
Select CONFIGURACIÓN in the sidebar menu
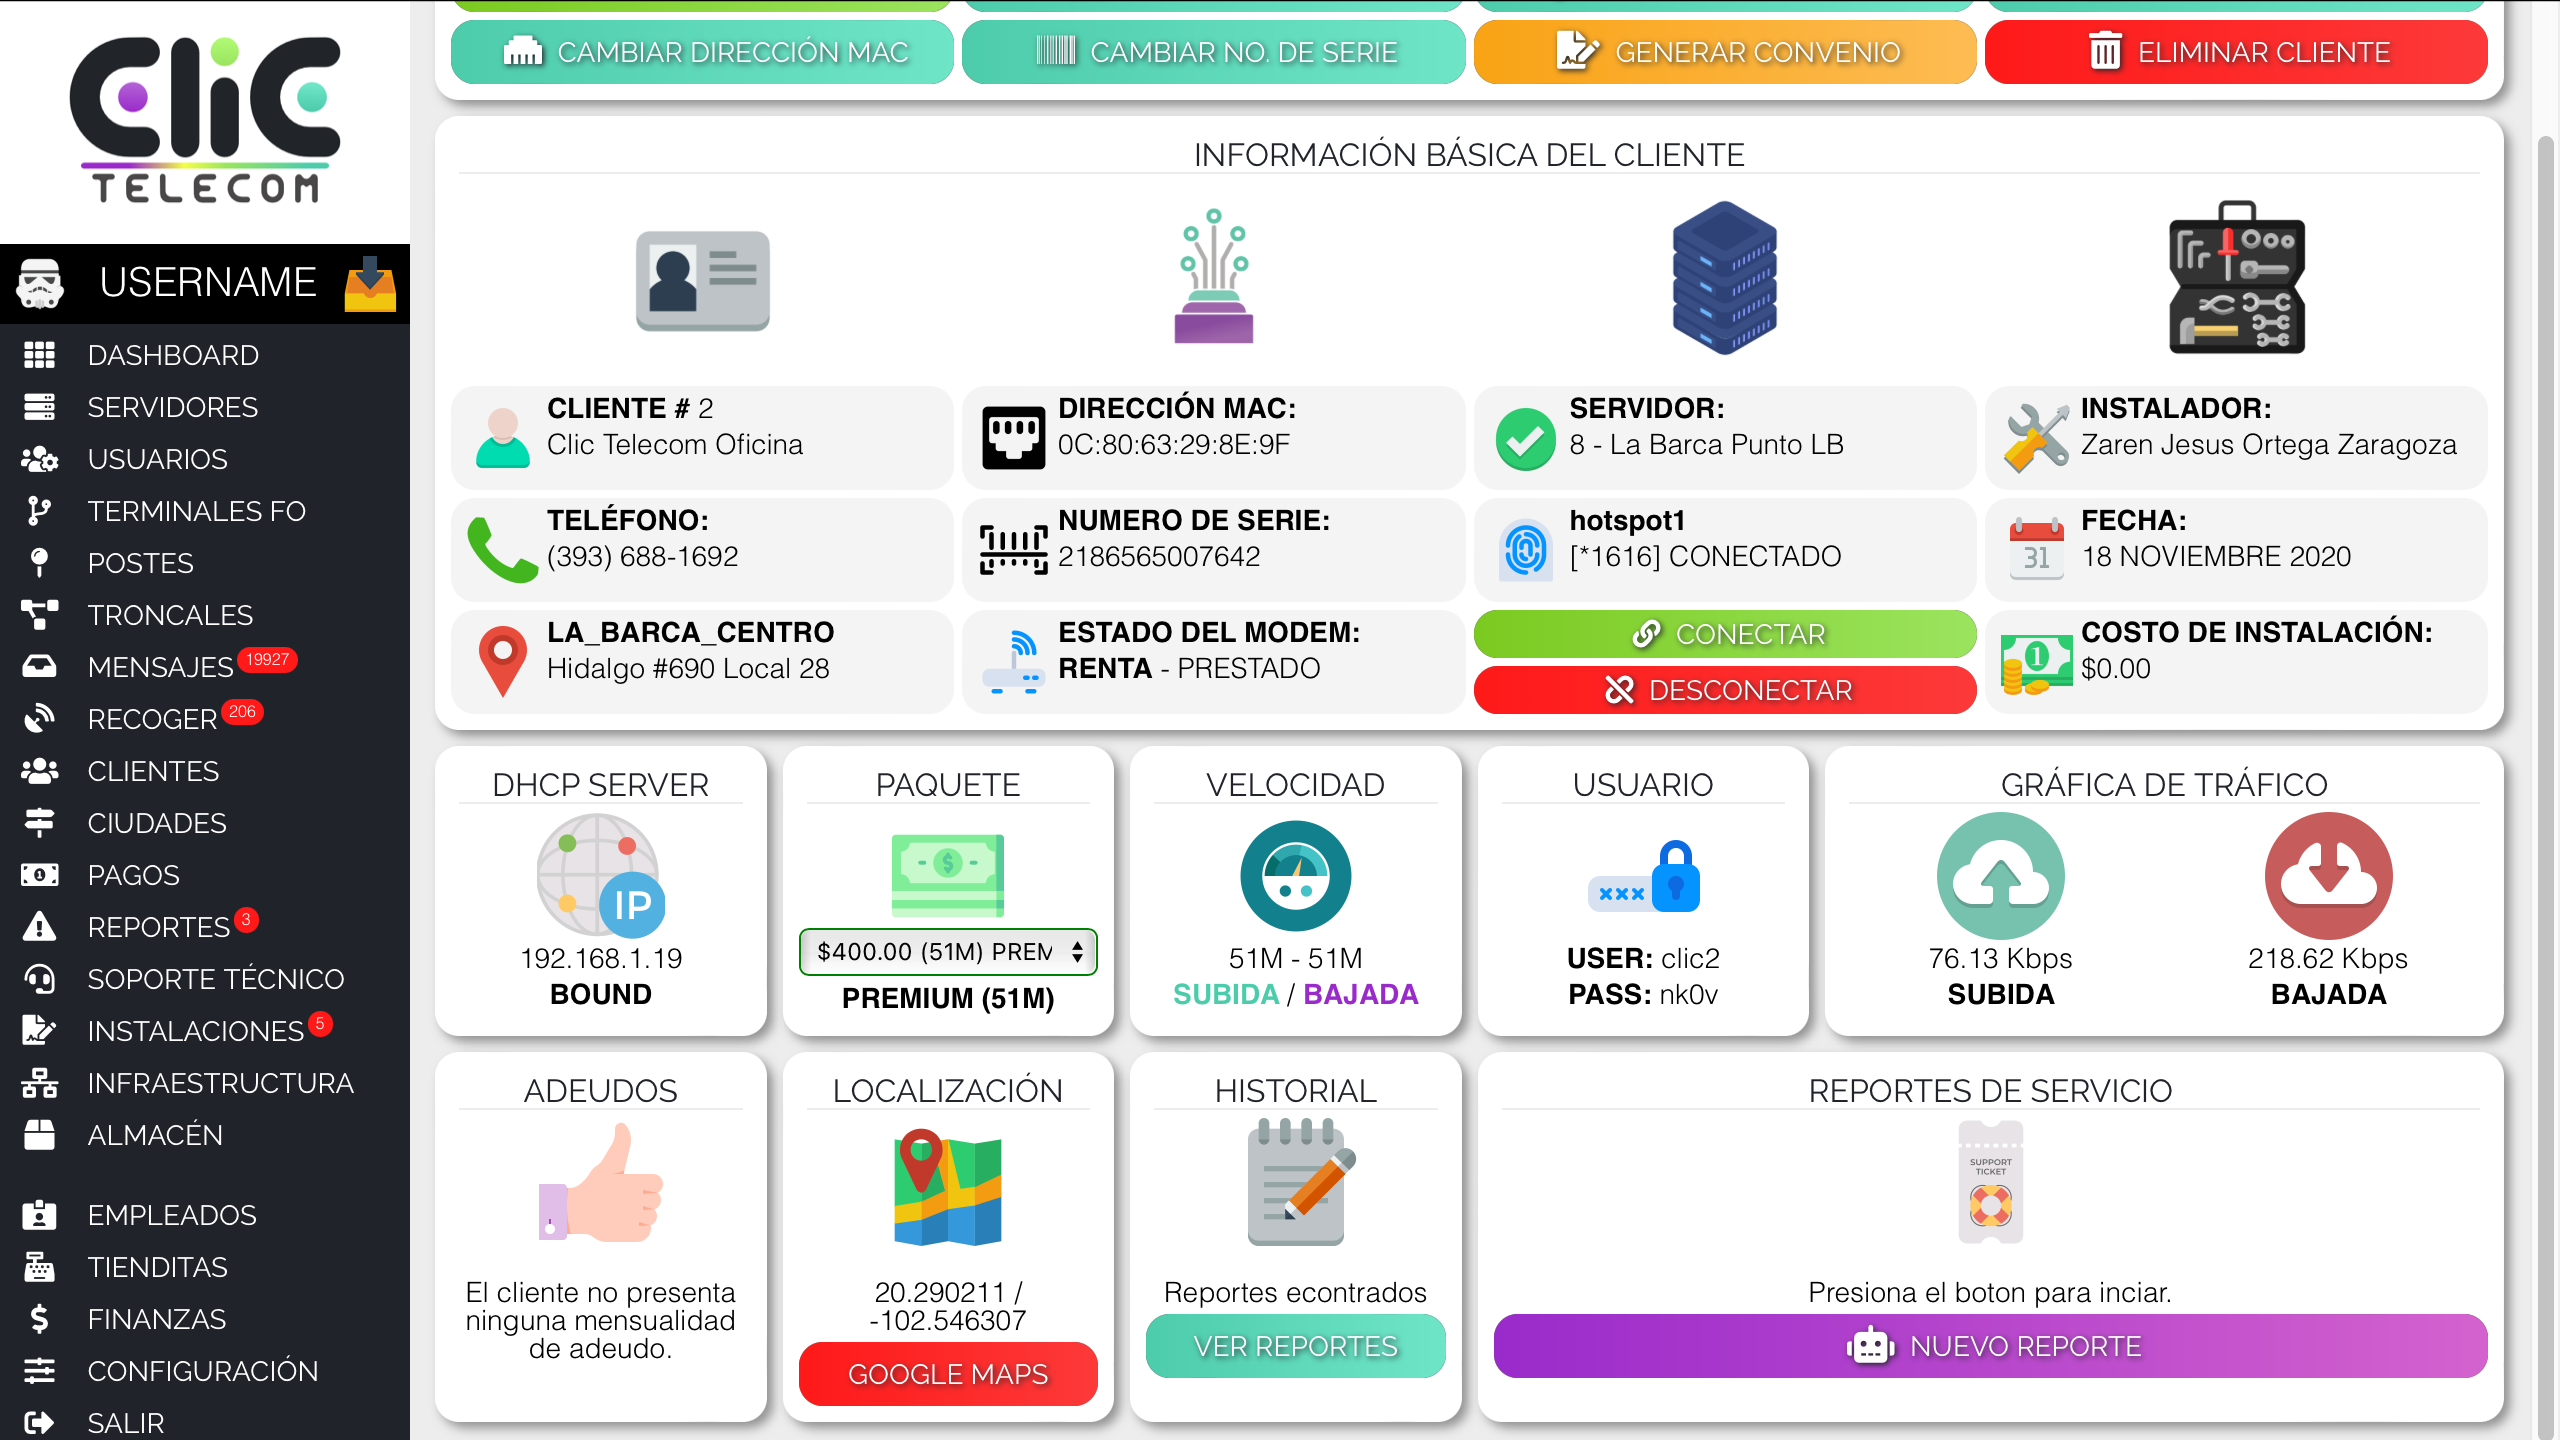(203, 1370)
